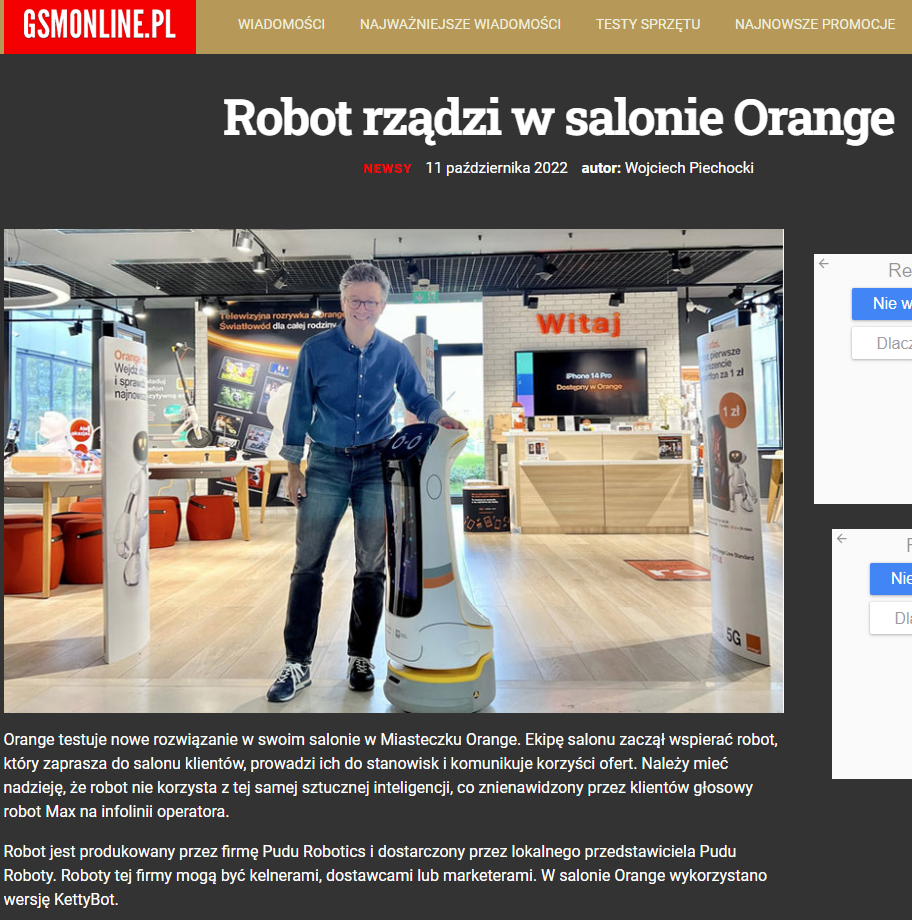Click back arrow in upper ad panel
The image size is (912, 920).
pos(824,264)
